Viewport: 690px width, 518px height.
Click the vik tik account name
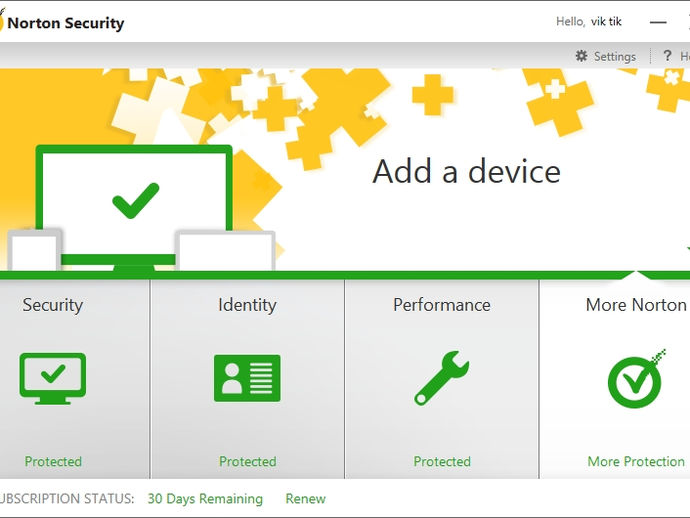(x=606, y=22)
